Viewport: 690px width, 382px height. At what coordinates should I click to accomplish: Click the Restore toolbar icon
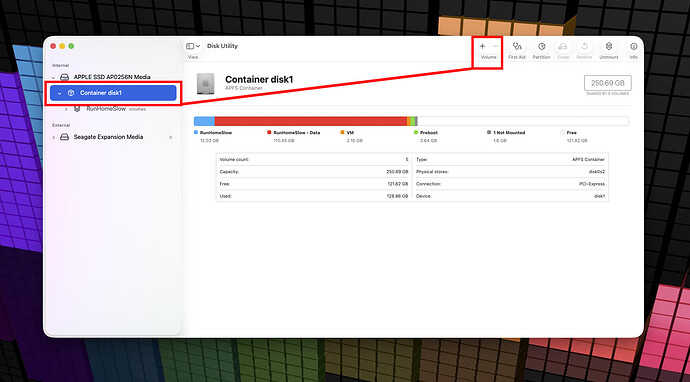click(584, 46)
